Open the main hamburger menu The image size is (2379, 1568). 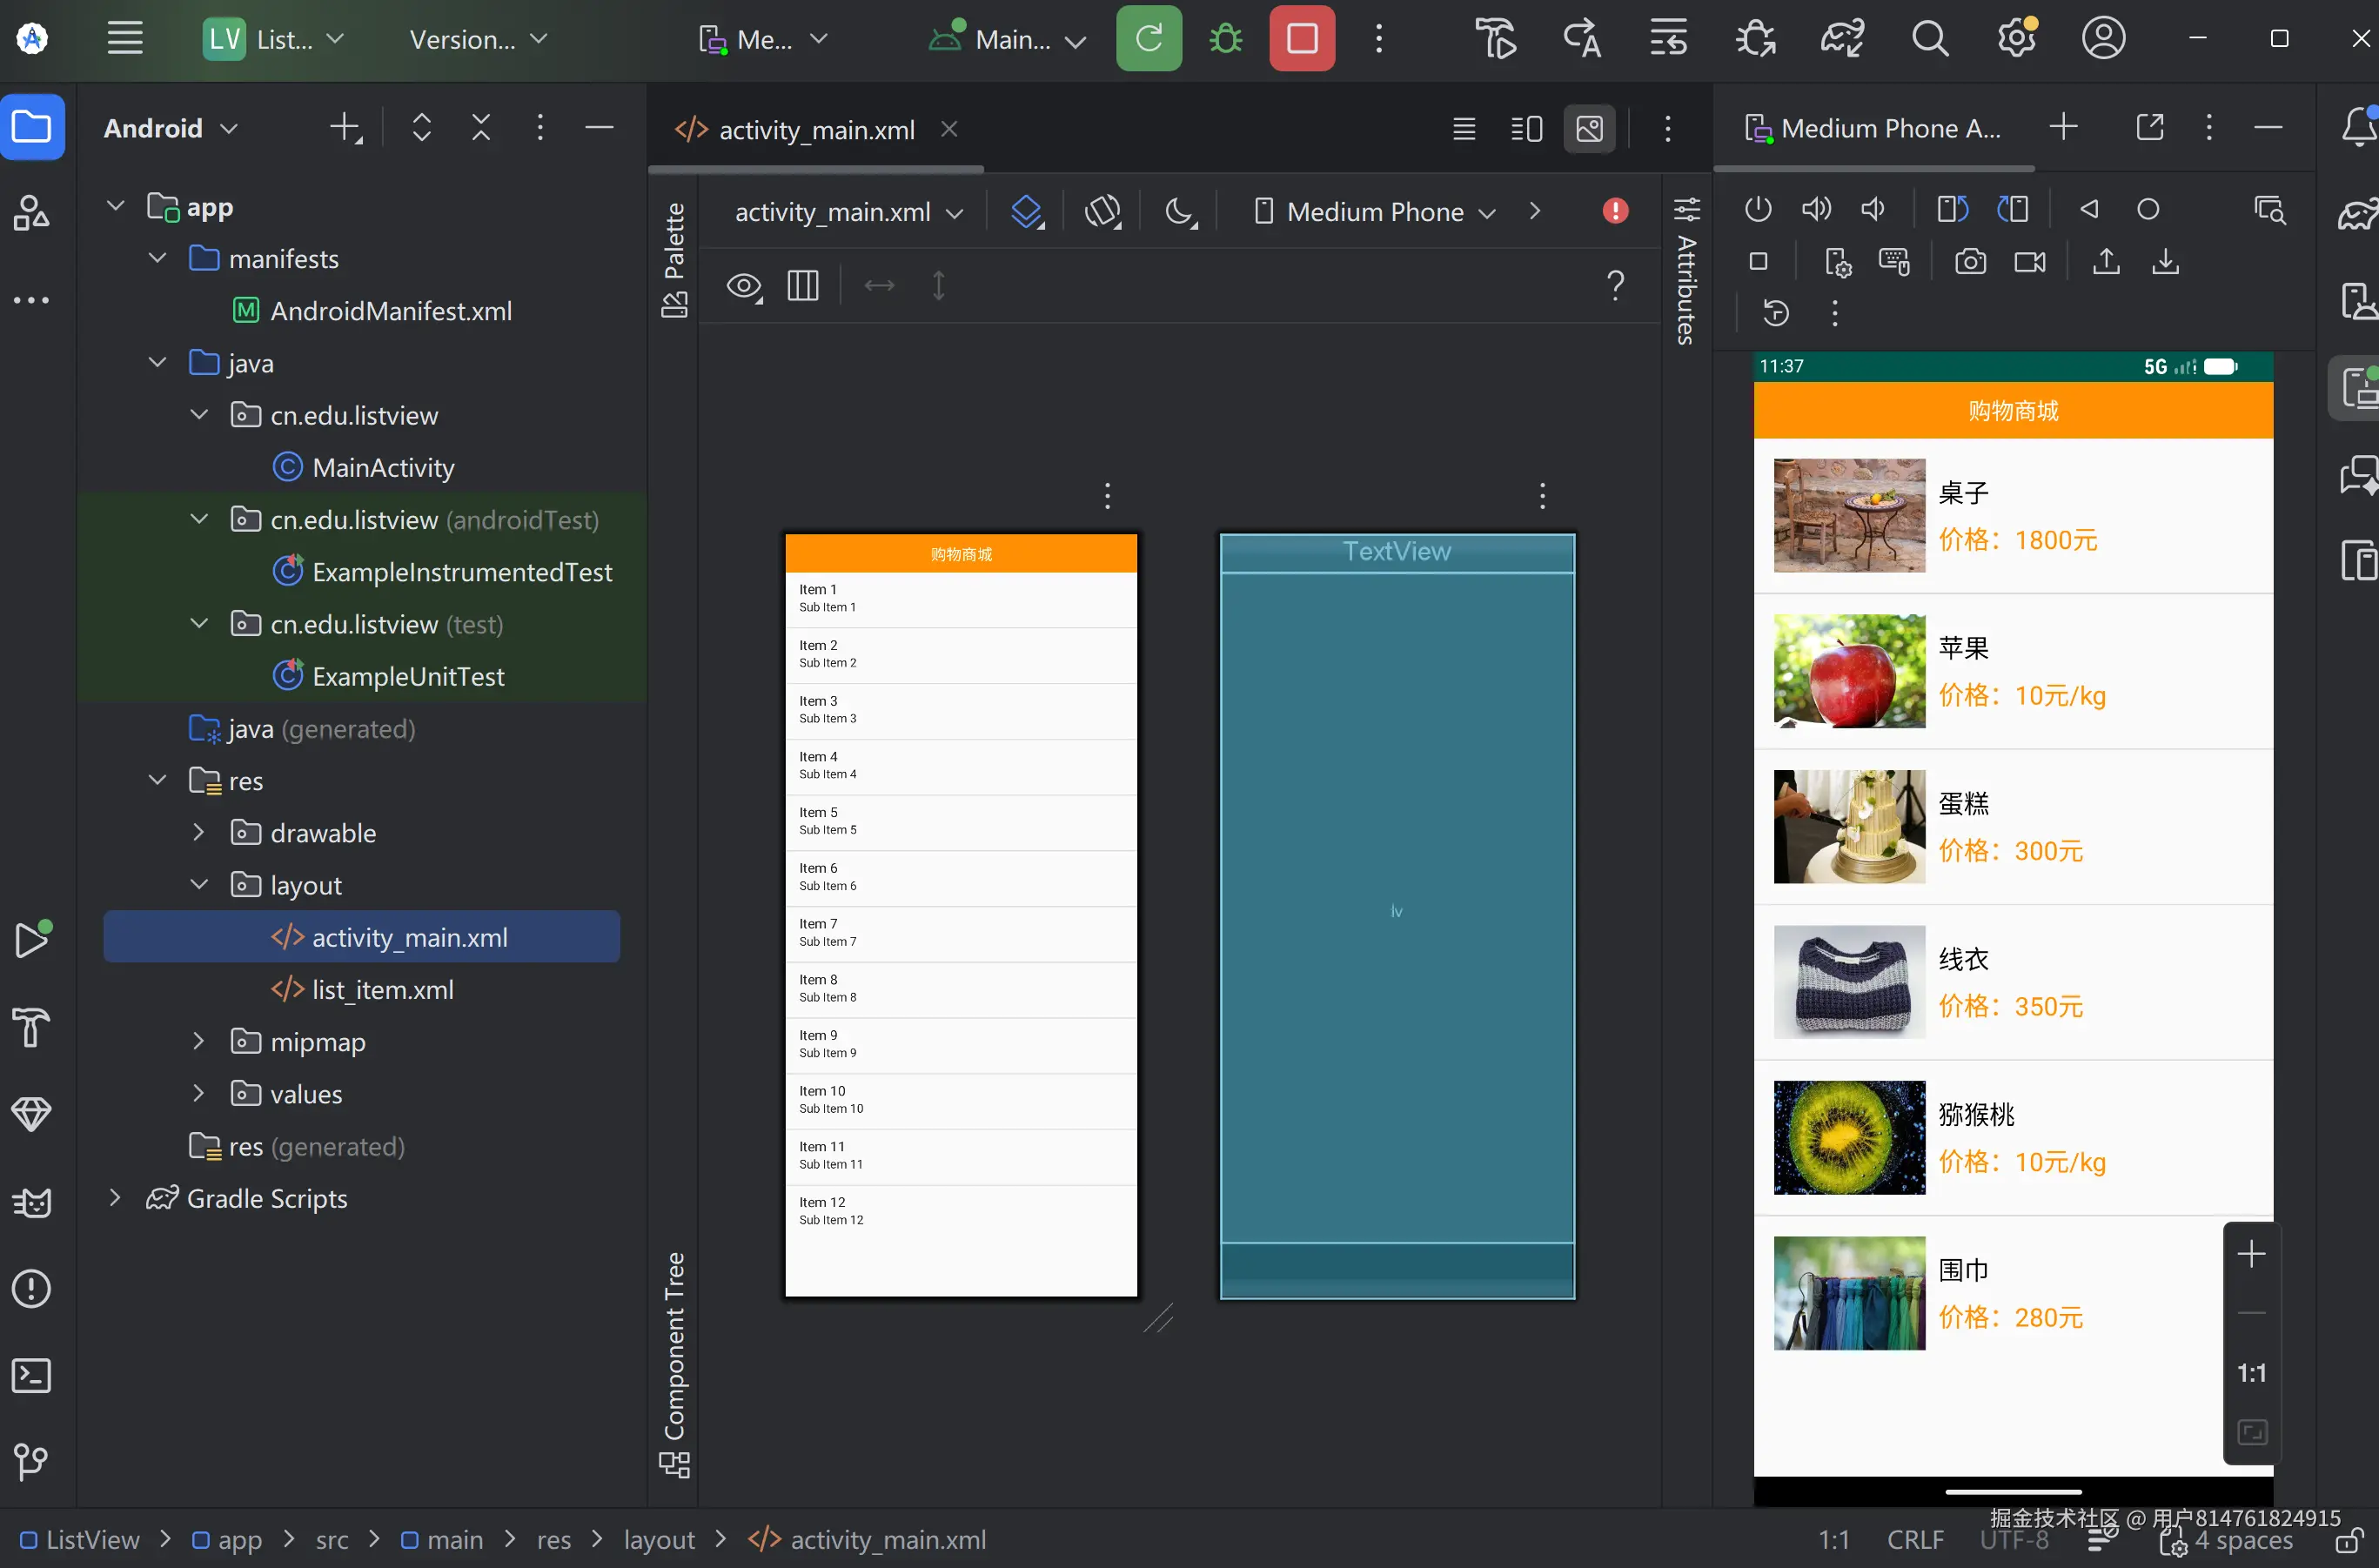(125, 39)
